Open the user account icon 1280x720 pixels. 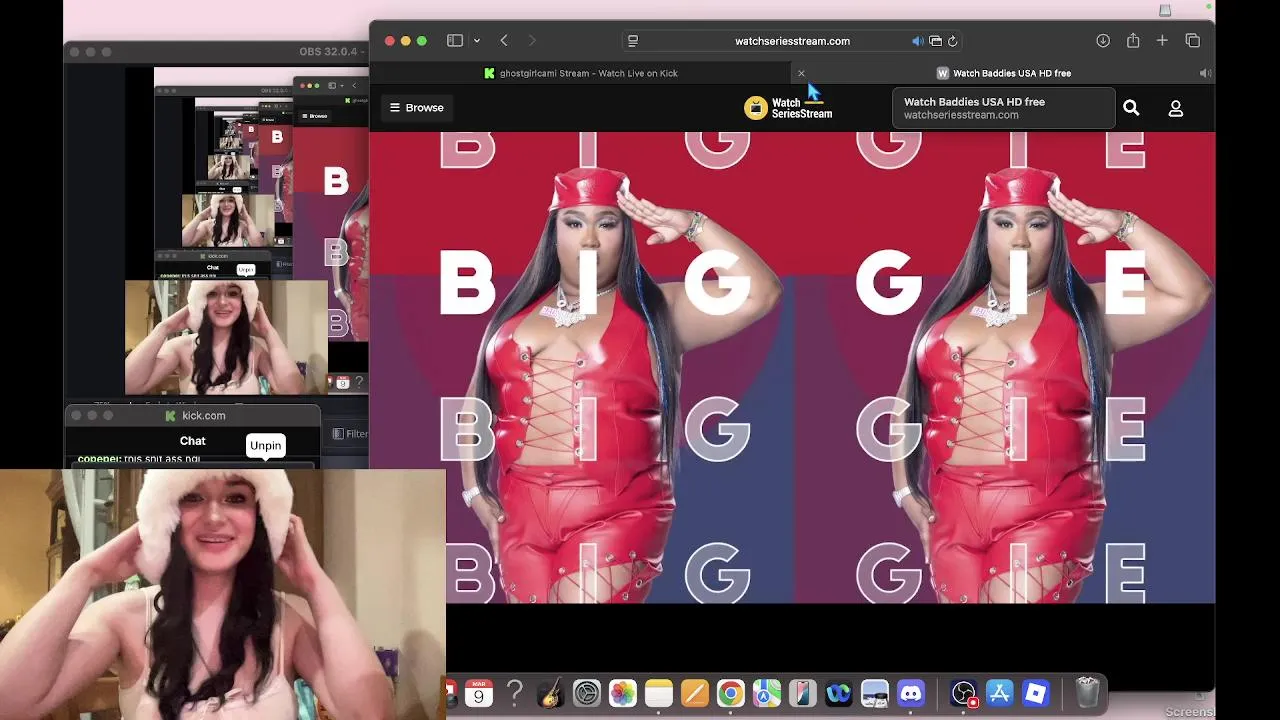(1176, 108)
